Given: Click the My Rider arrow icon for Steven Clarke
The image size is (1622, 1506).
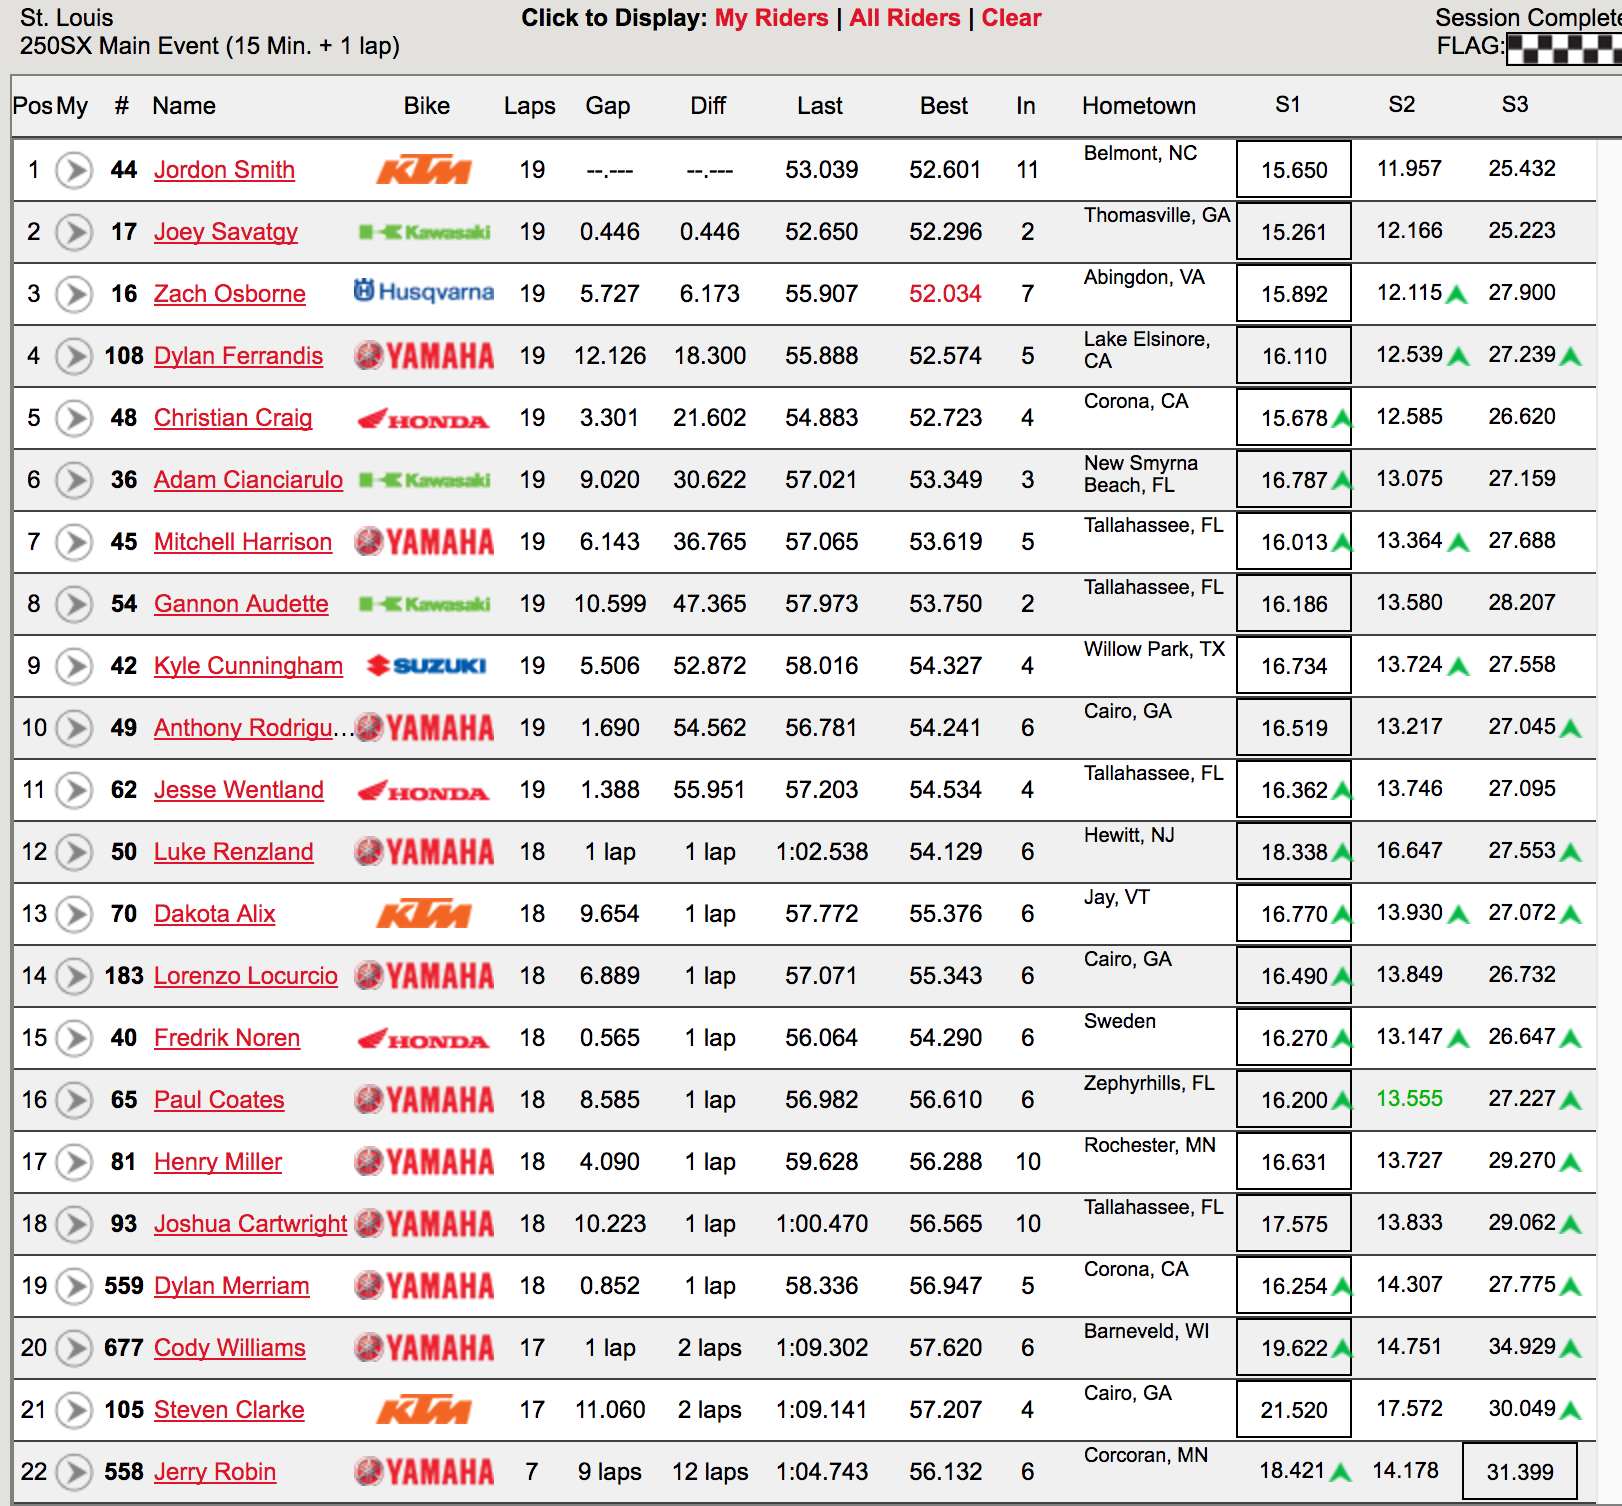Looking at the screenshot, I should 74,1410.
